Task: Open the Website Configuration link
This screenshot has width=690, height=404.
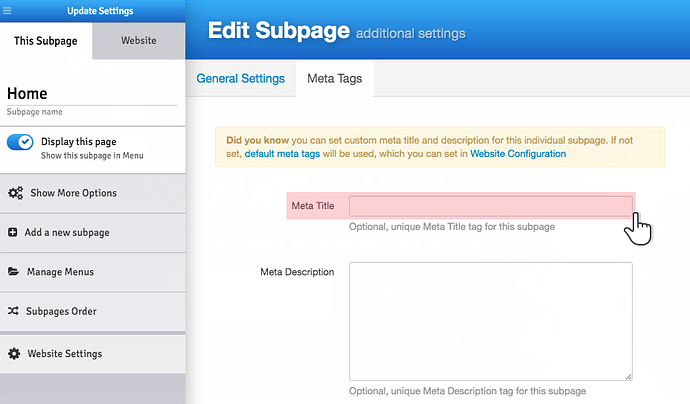Action: click(517, 154)
